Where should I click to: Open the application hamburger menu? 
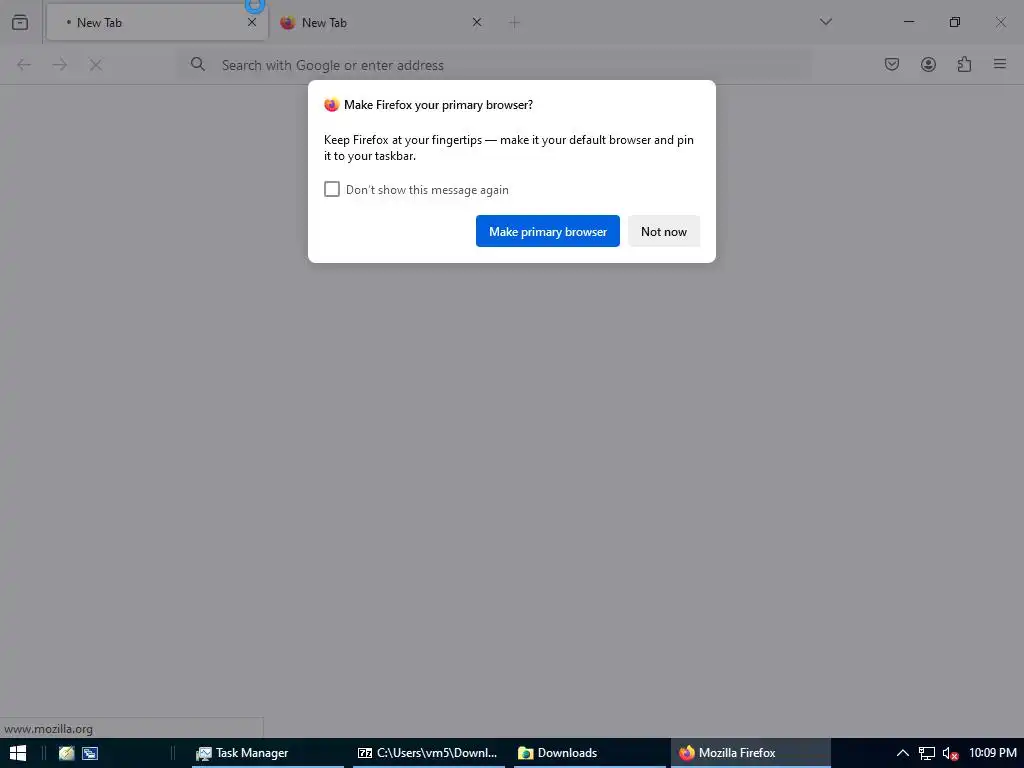tap(1000, 64)
